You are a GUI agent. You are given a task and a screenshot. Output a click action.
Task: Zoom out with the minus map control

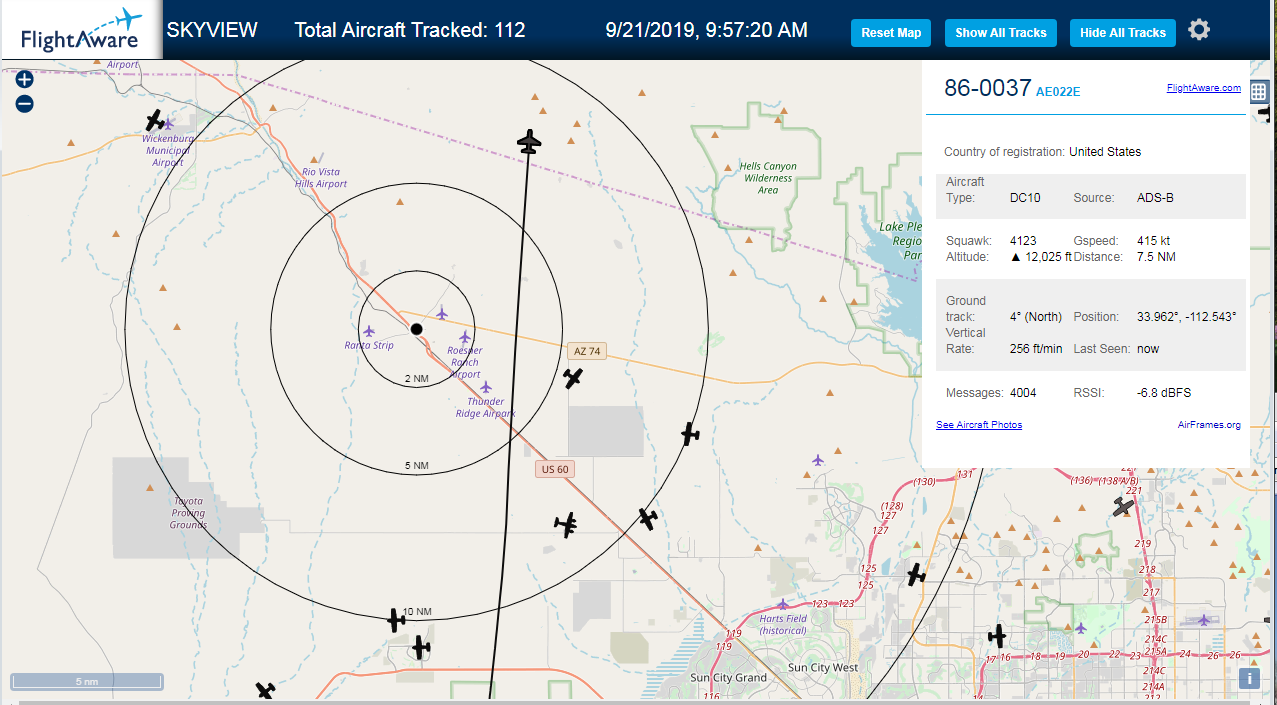tap(25, 103)
